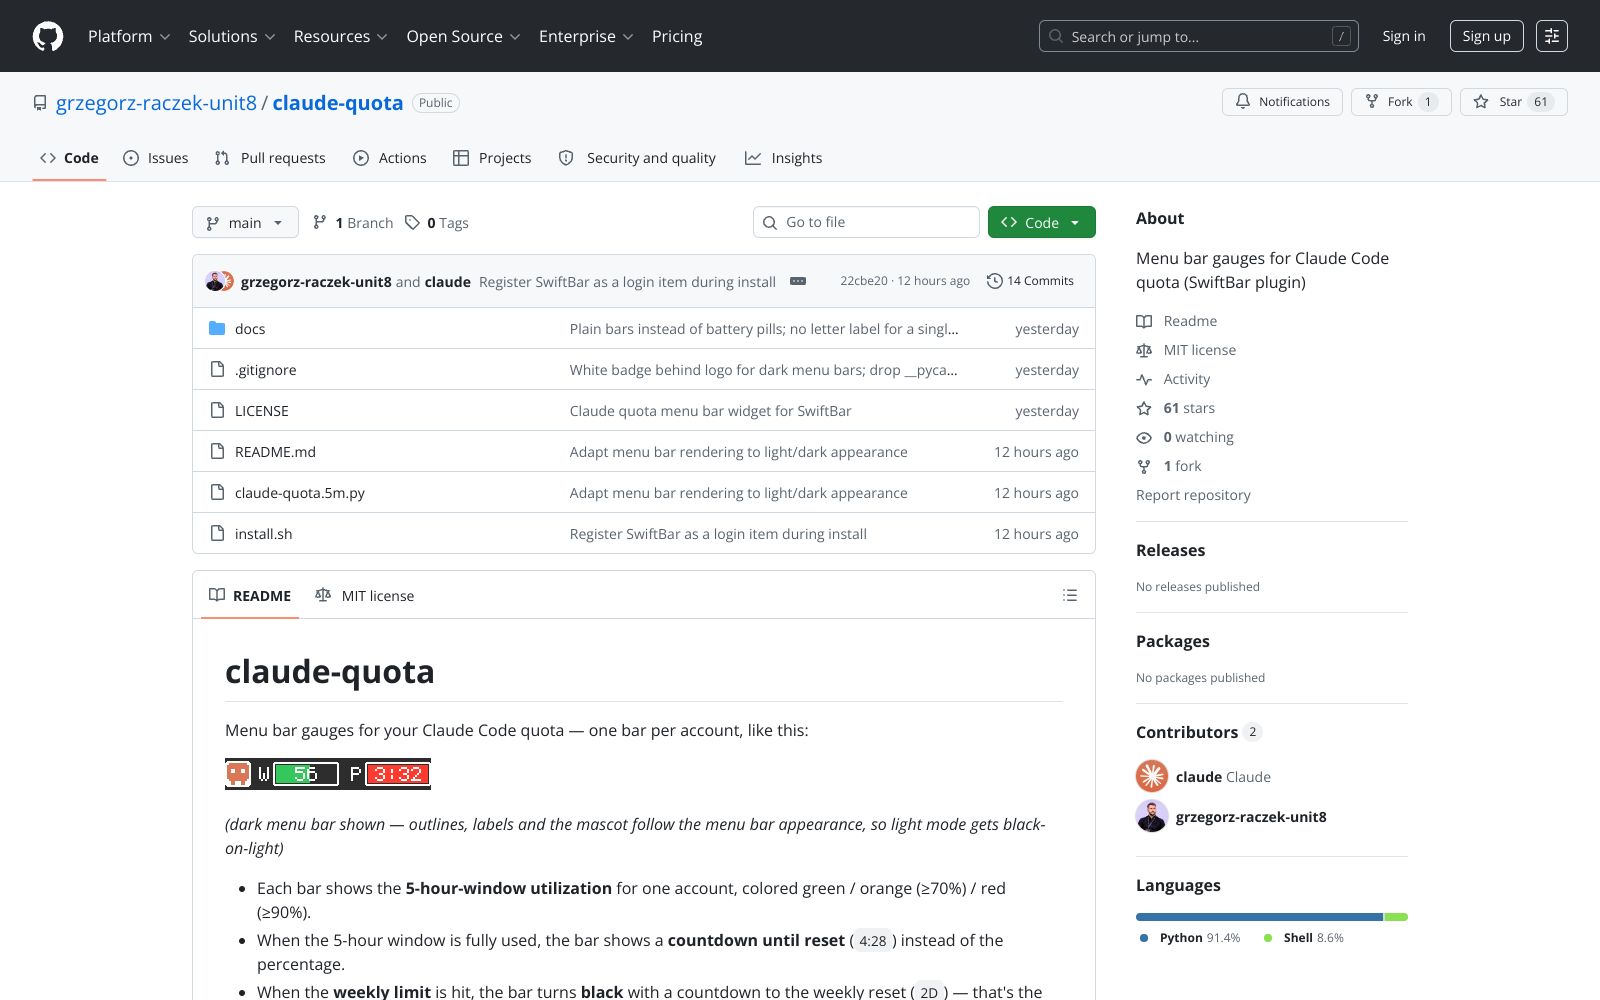Open the Projects tab
The image size is (1600, 1000).
tap(492, 158)
